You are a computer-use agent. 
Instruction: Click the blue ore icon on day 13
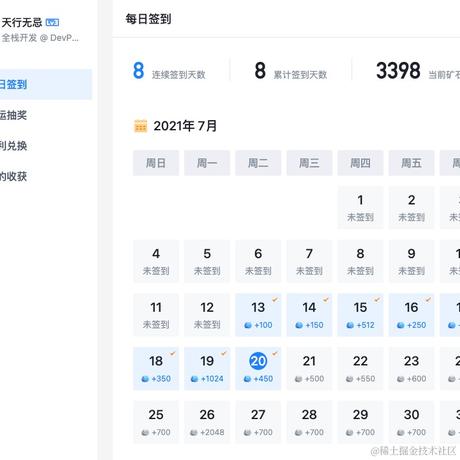(x=248, y=325)
